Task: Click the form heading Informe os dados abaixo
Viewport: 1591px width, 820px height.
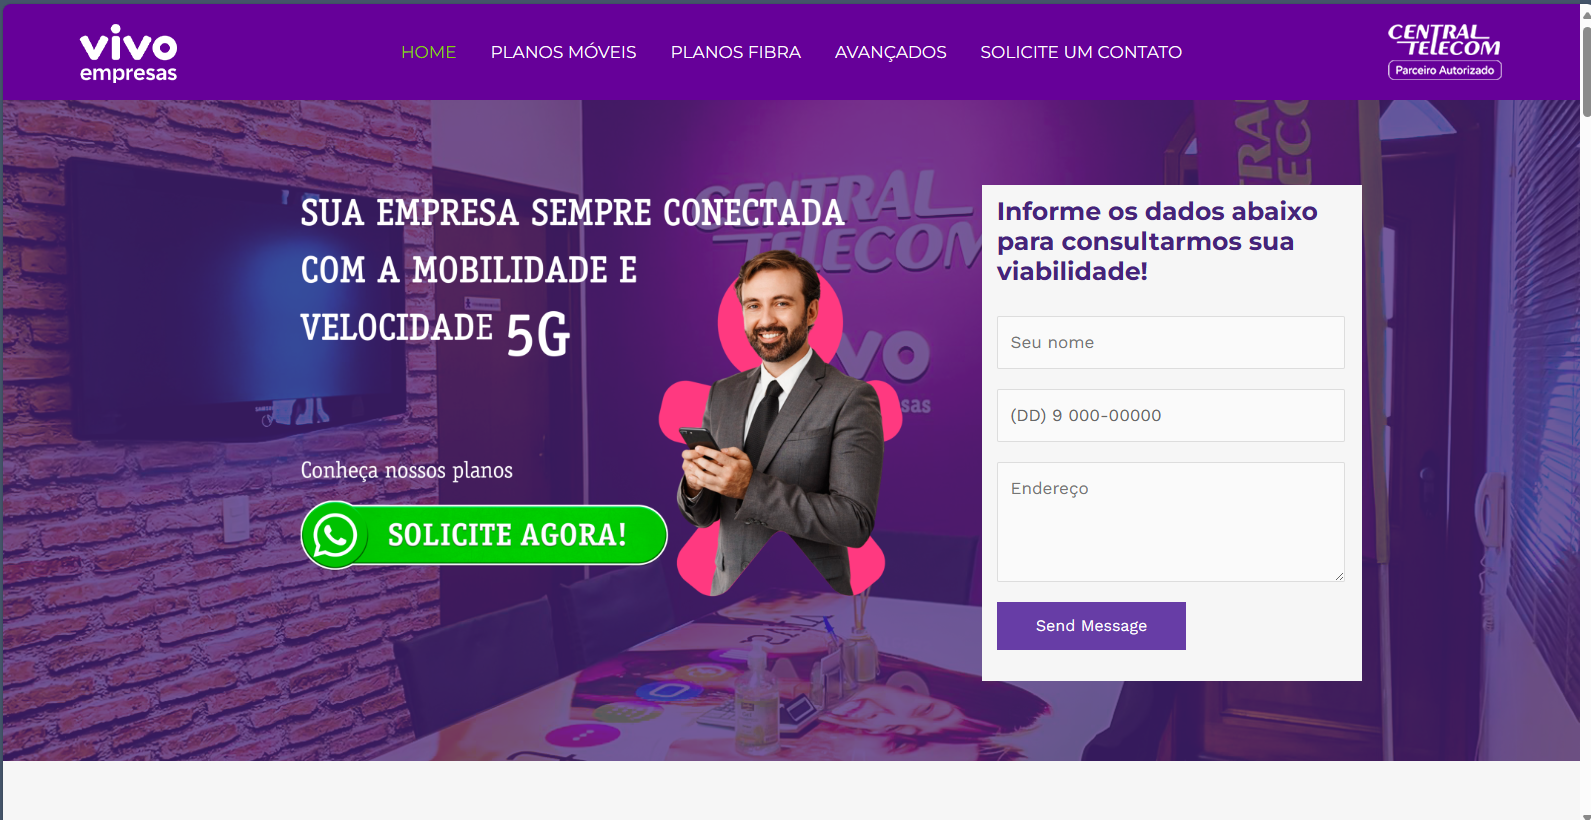Action: (x=1157, y=241)
